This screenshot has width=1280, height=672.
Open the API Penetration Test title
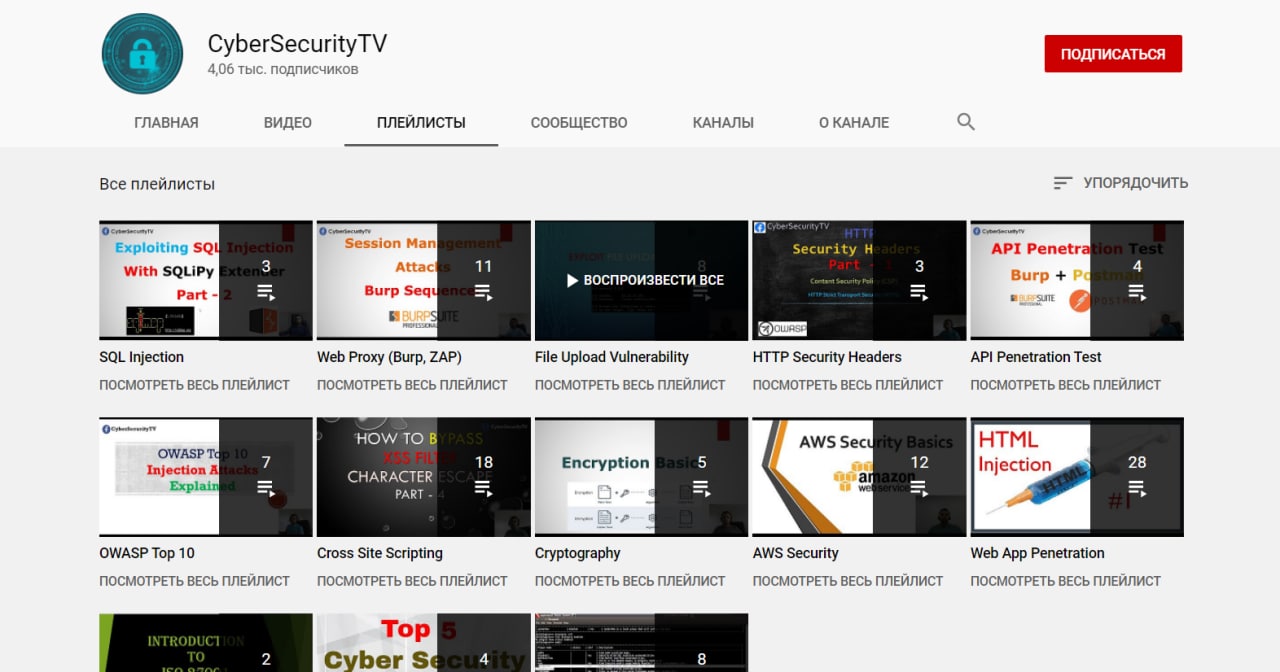[1036, 357]
